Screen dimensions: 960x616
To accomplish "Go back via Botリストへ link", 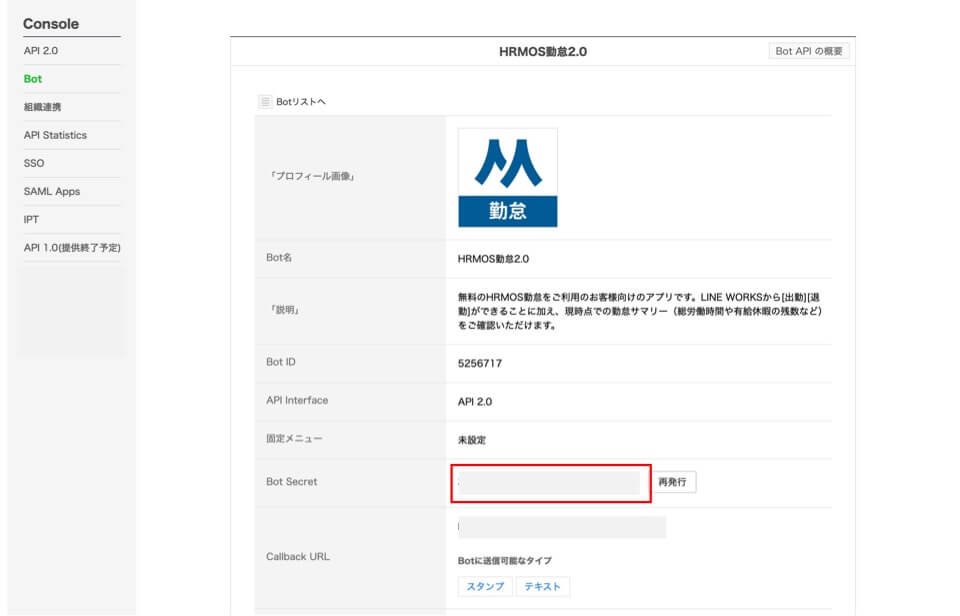I will [301, 102].
